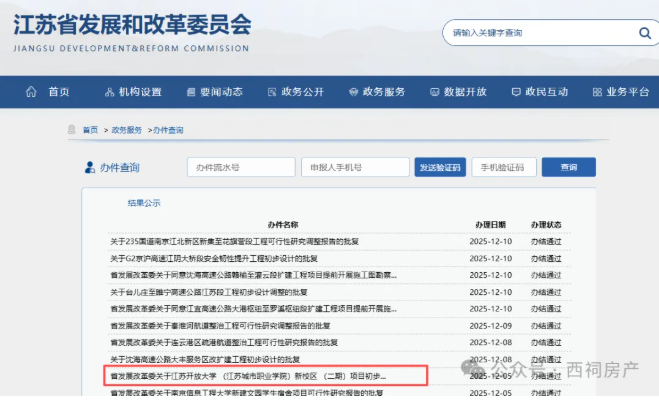659x401 pixels.
Task: Click the 机构设置 organization icon
Action: click(x=108, y=92)
